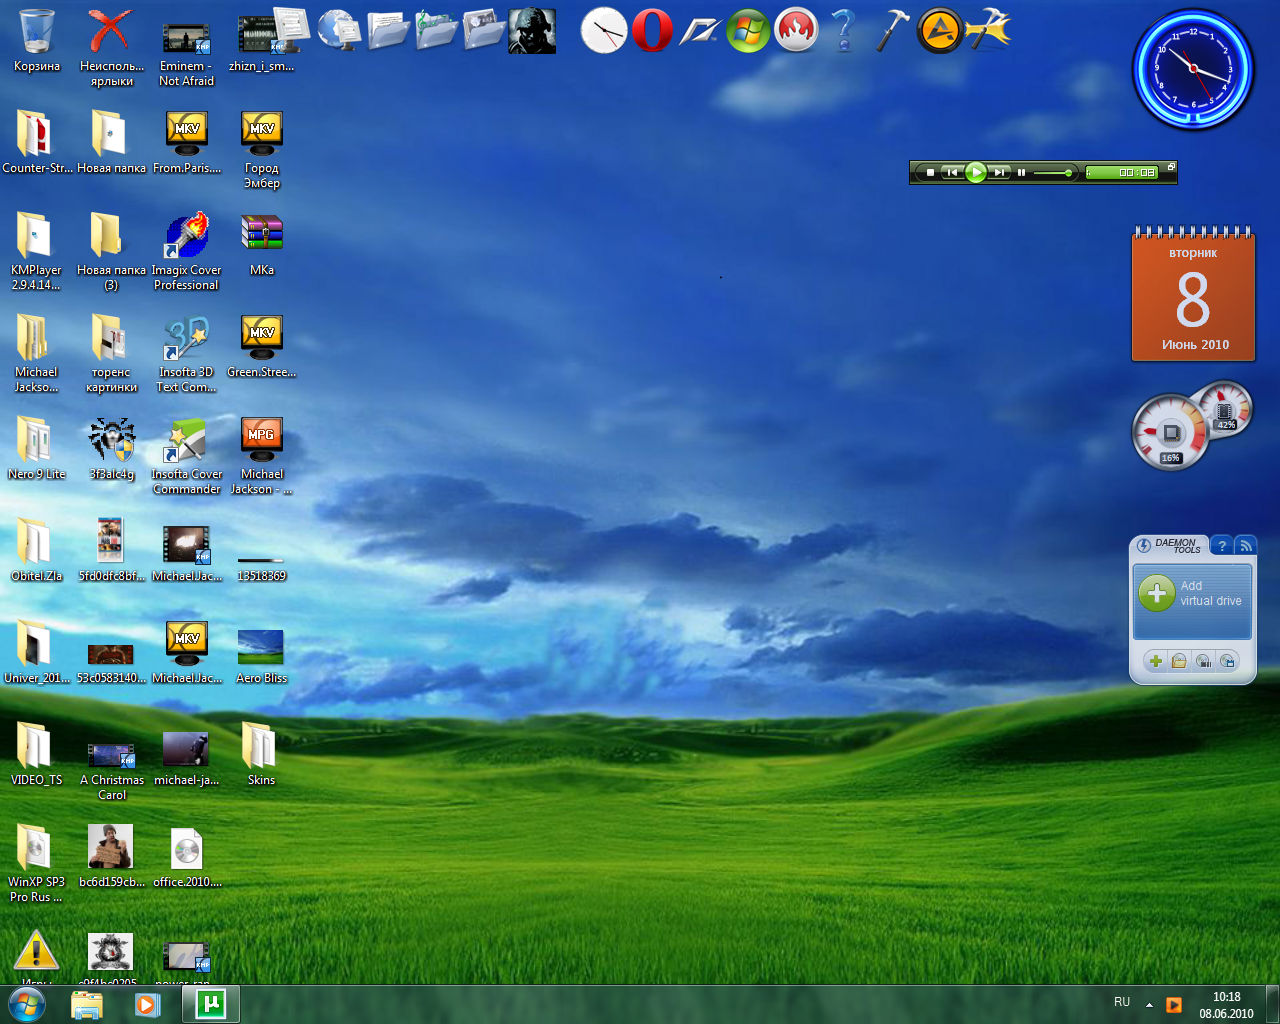This screenshot has width=1280, height=1024.
Task: Stop playback in the media player gadget
Action: click(930, 173)
